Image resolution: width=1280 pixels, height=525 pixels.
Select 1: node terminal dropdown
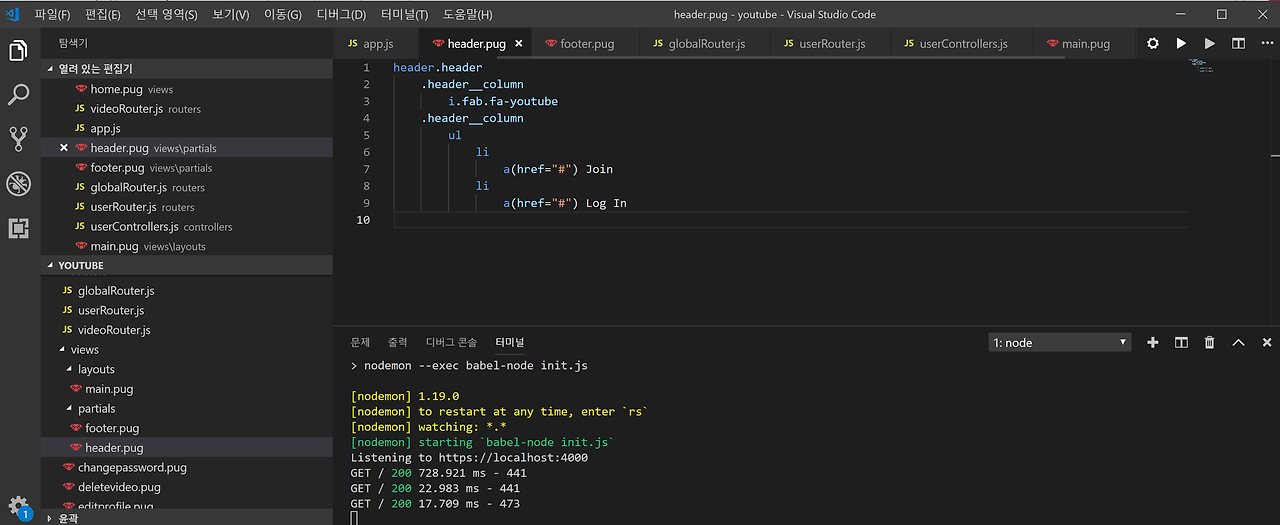click(x=1059, y=342)
